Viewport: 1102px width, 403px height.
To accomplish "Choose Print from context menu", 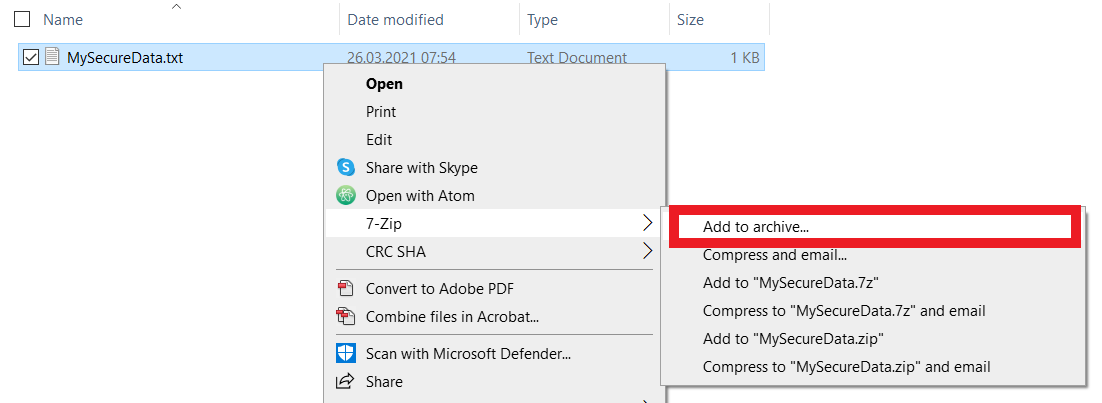I will pos(381,112).
